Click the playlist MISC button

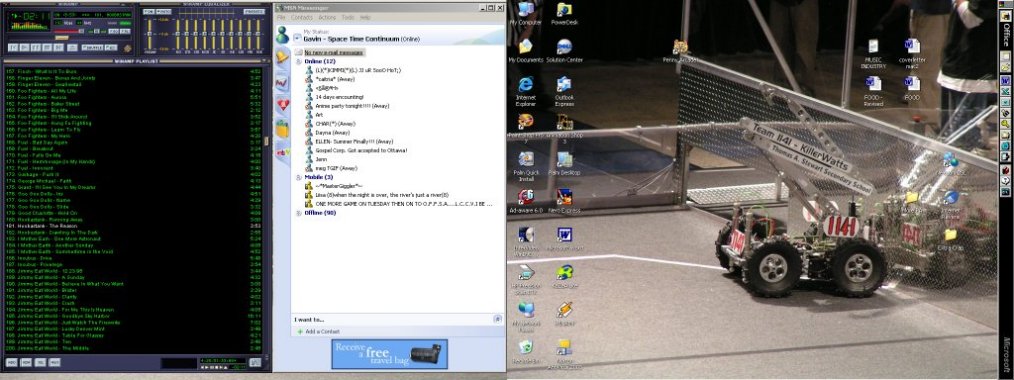point(54,363)
